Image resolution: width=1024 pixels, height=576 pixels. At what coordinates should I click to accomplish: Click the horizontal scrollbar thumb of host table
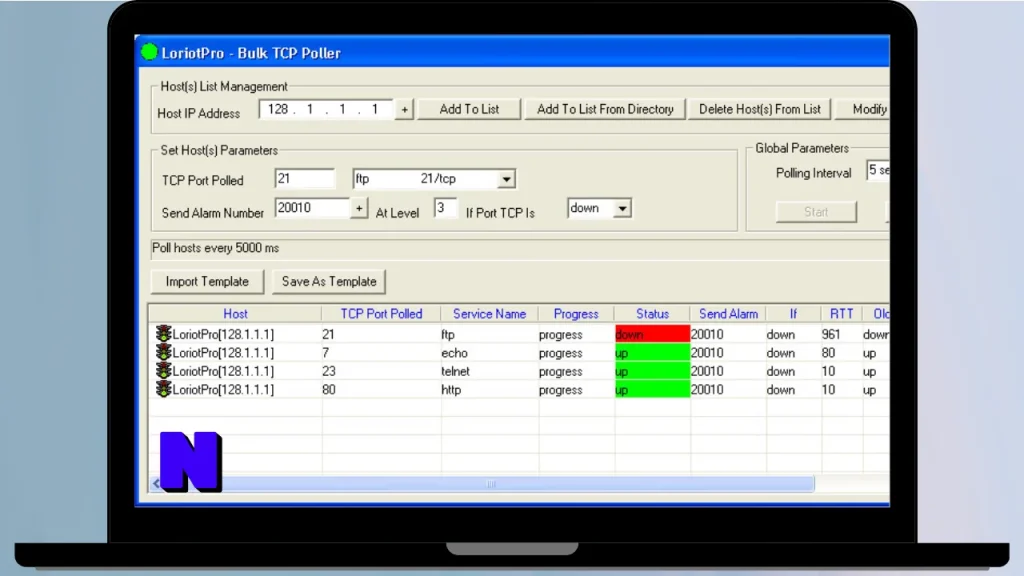click(490, 484)
